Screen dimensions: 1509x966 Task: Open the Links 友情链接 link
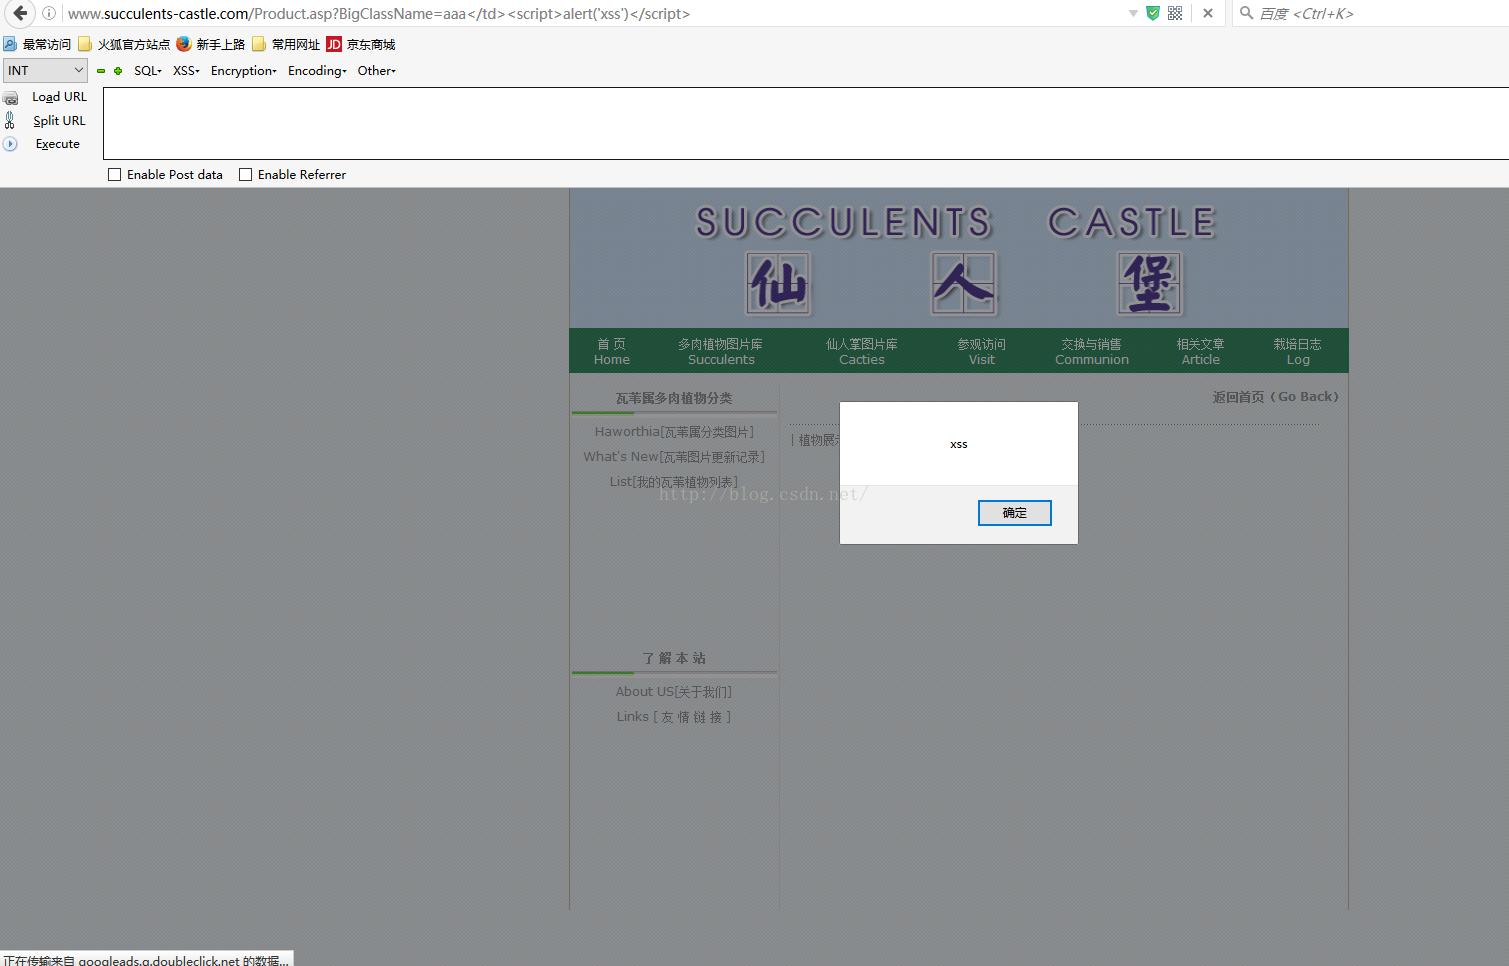click(x=674, y=717)
